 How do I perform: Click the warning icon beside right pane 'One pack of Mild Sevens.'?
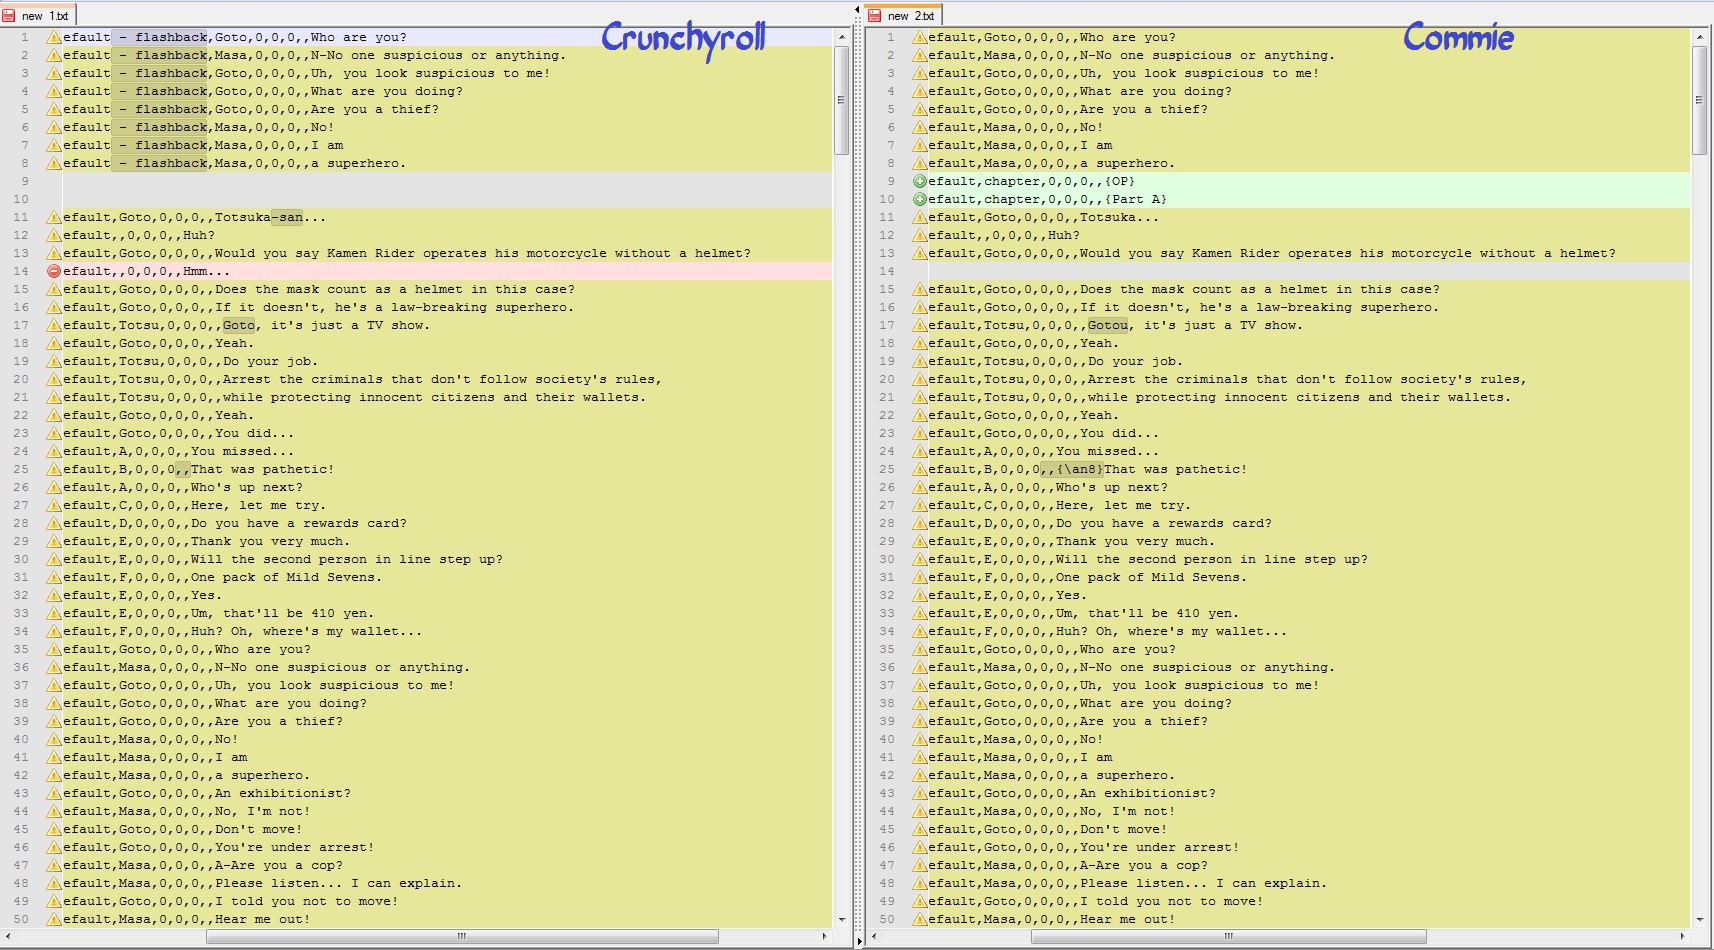tap(919, 577)
